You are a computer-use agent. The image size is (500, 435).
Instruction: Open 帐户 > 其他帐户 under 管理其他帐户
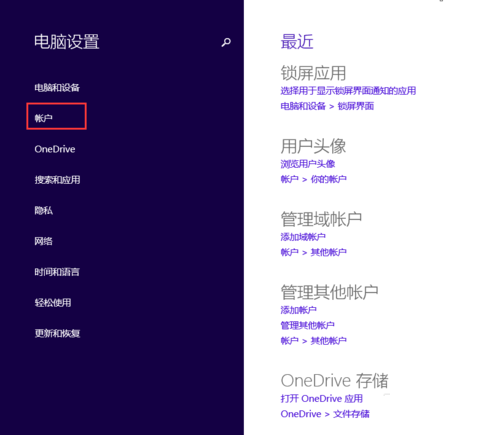313,340
